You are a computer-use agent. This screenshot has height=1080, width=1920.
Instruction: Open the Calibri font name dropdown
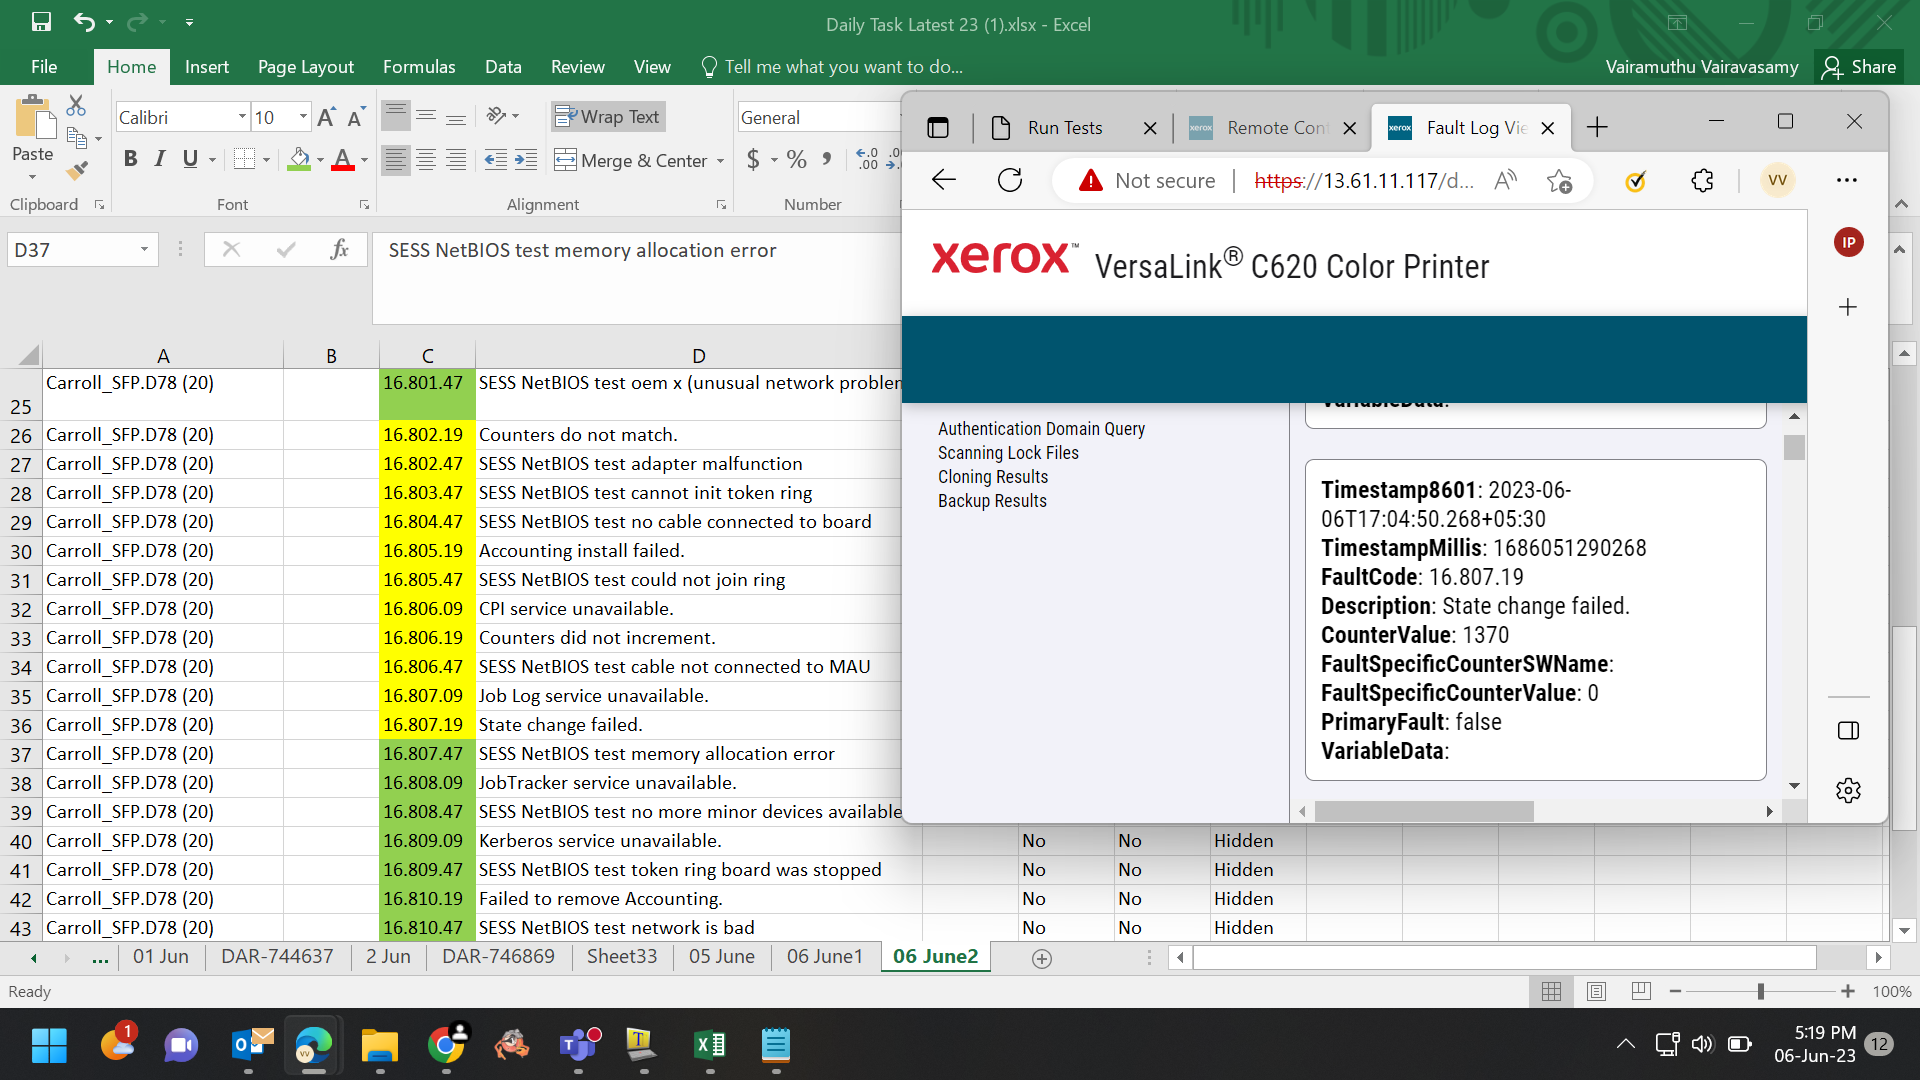[242, 117]
